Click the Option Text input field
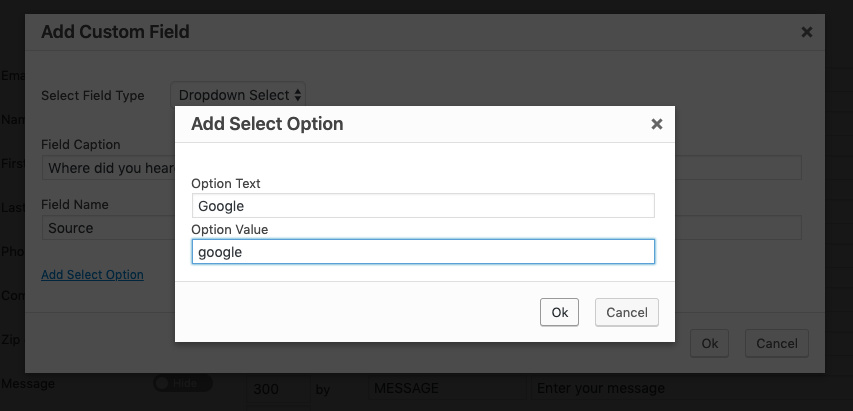The height and width of the screenshot is (411, 853). tap(423, 206)
